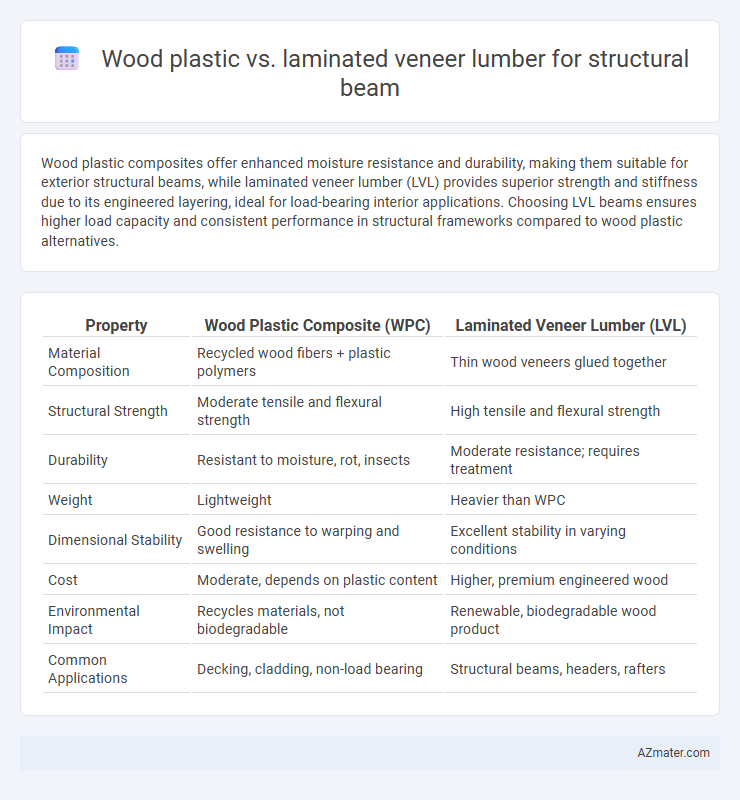The width and height of the screenshot is (740, 800).
Task: Click the calendar grid icon beside the title
Action: (x=67, y=58)
